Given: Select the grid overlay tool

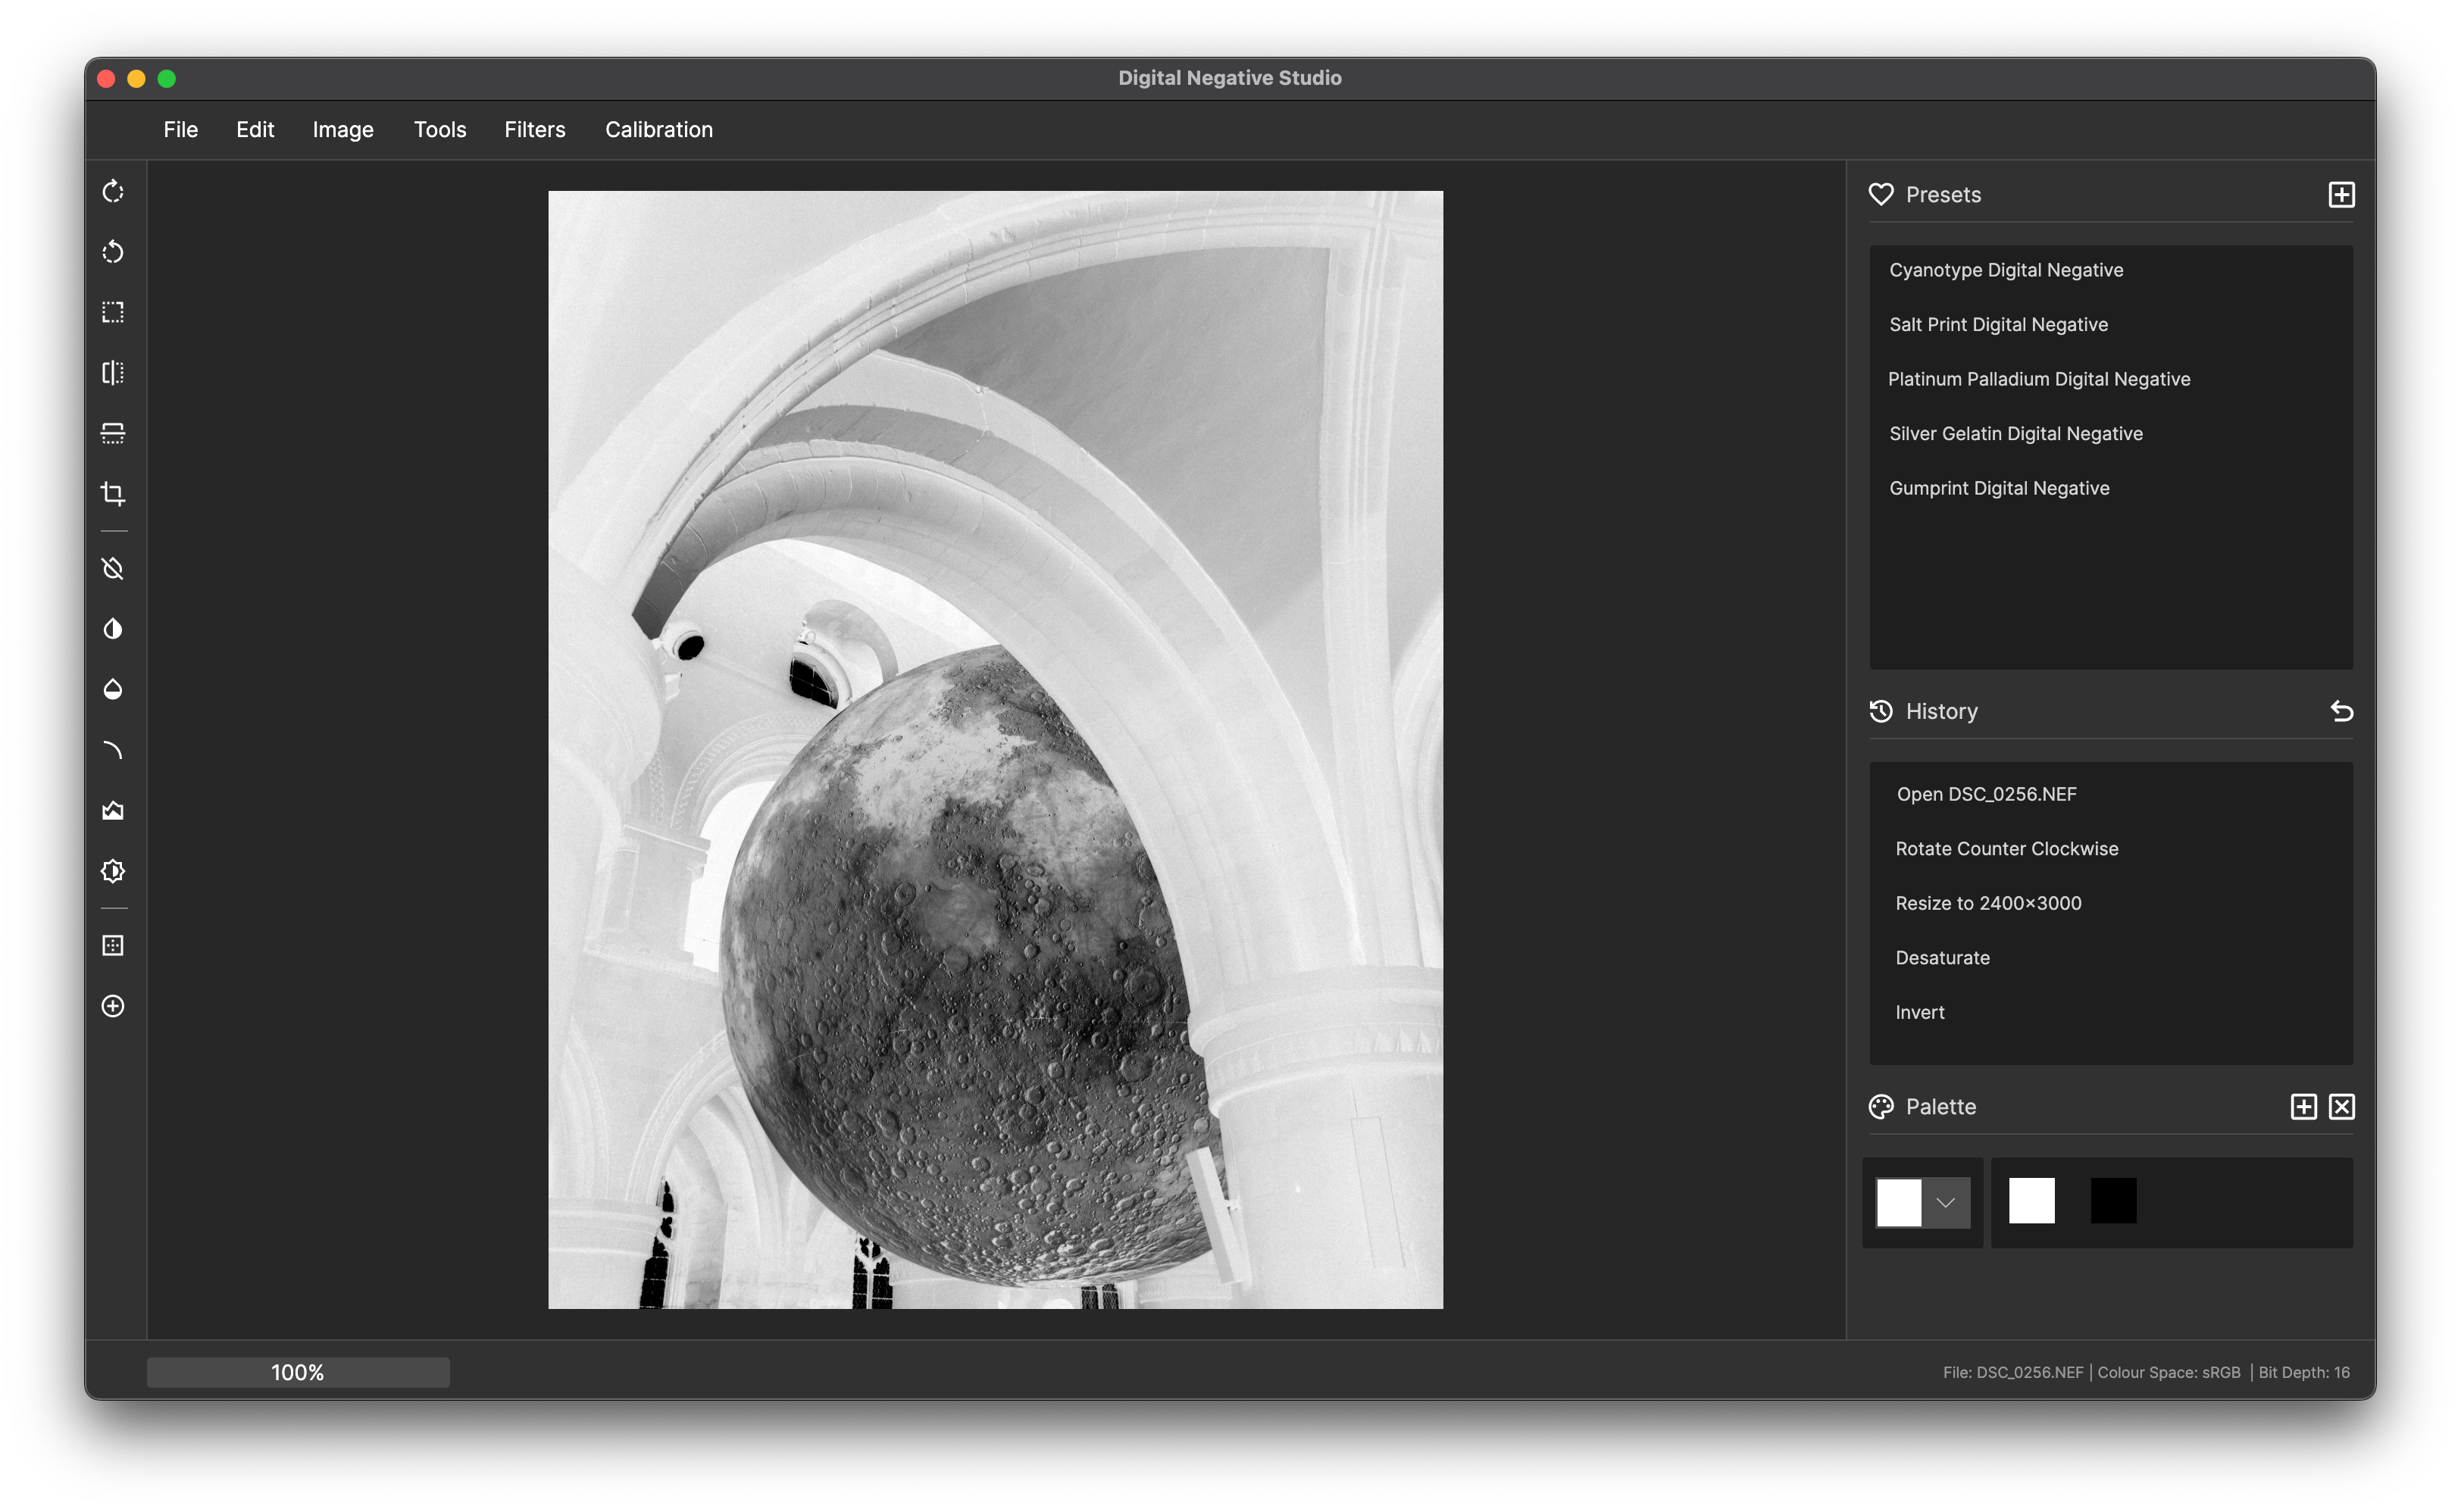Looking at the screenshot, I should [112, 945].
